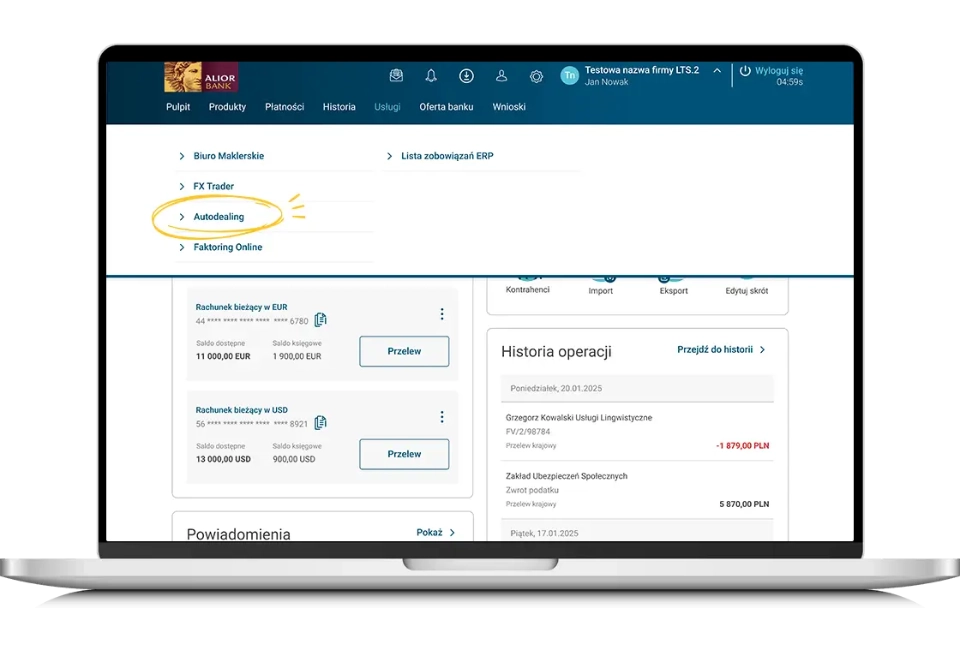Open the Grzegorz Kowalski Usługi Lingwistyczne transaction
The width and height of the screenshot is (960, 668).
637,432
